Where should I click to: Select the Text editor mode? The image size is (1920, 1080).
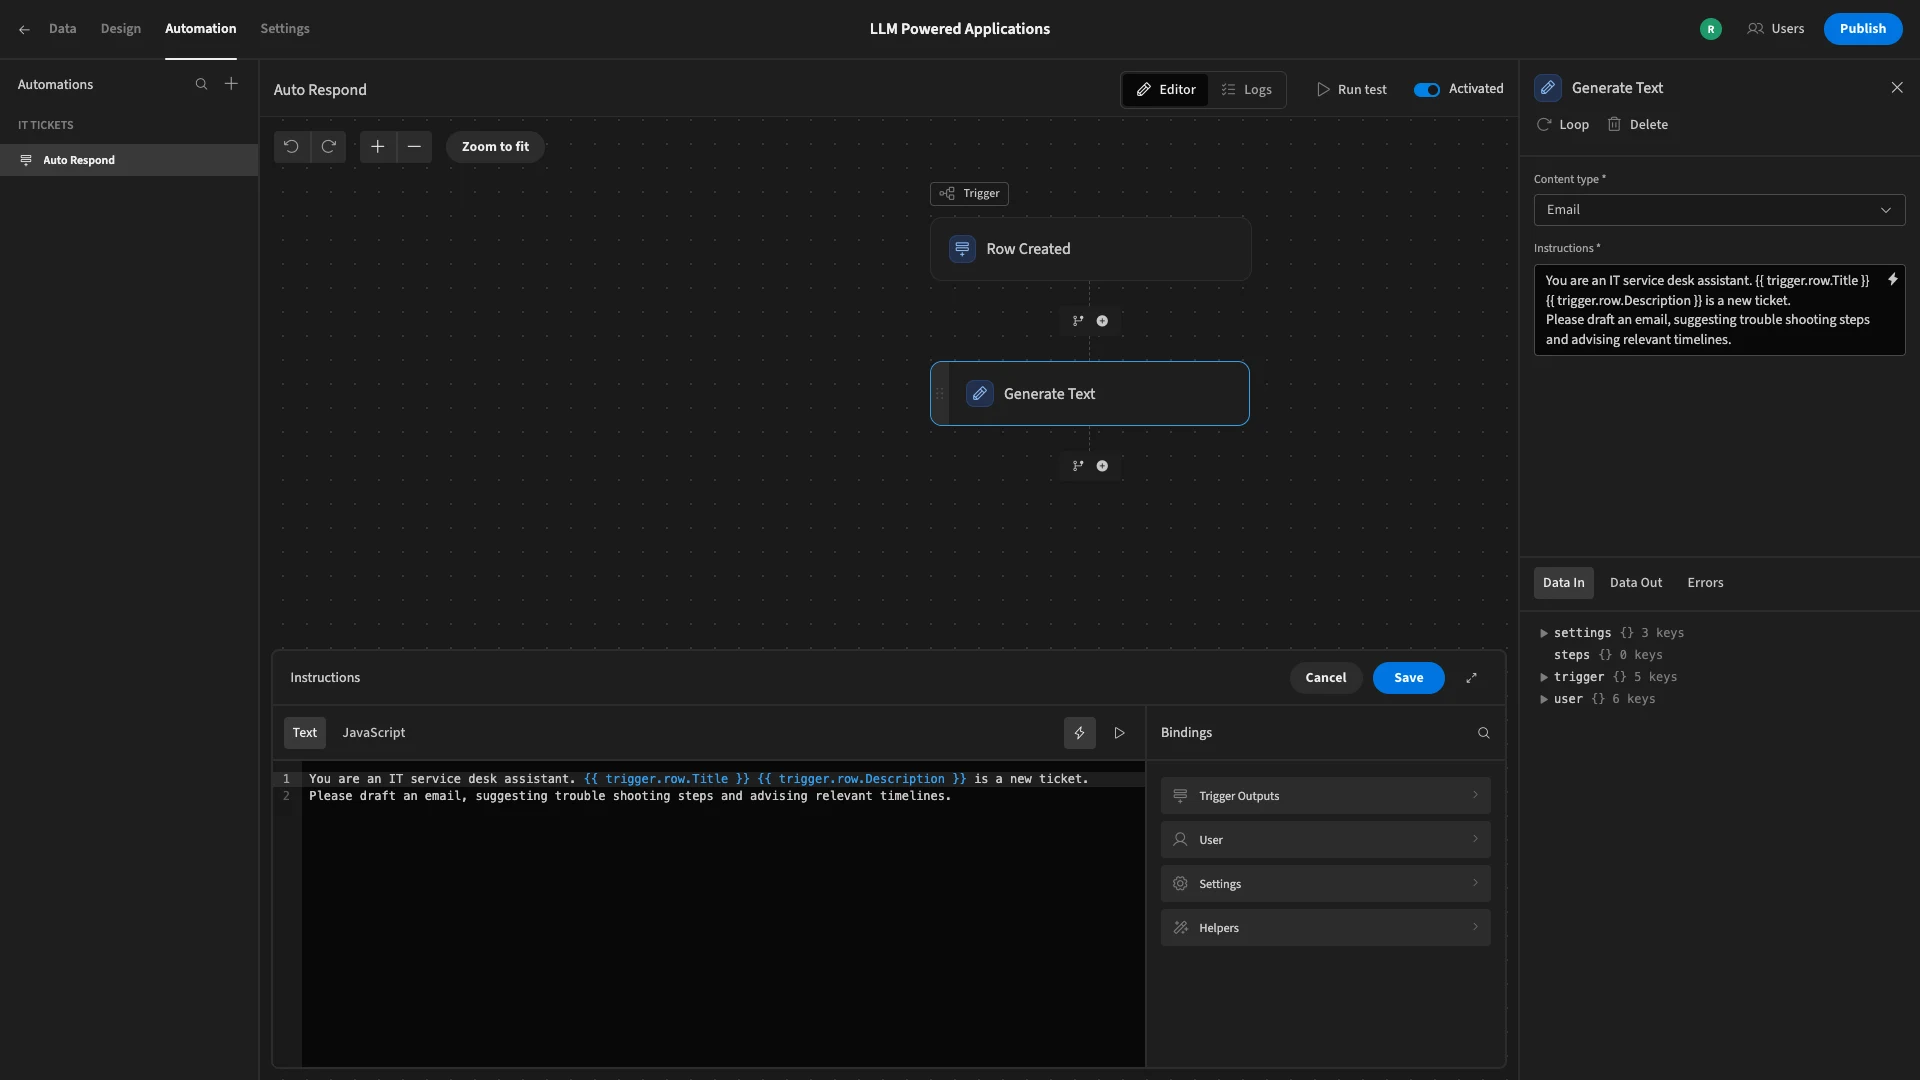(x=304, y=733)
